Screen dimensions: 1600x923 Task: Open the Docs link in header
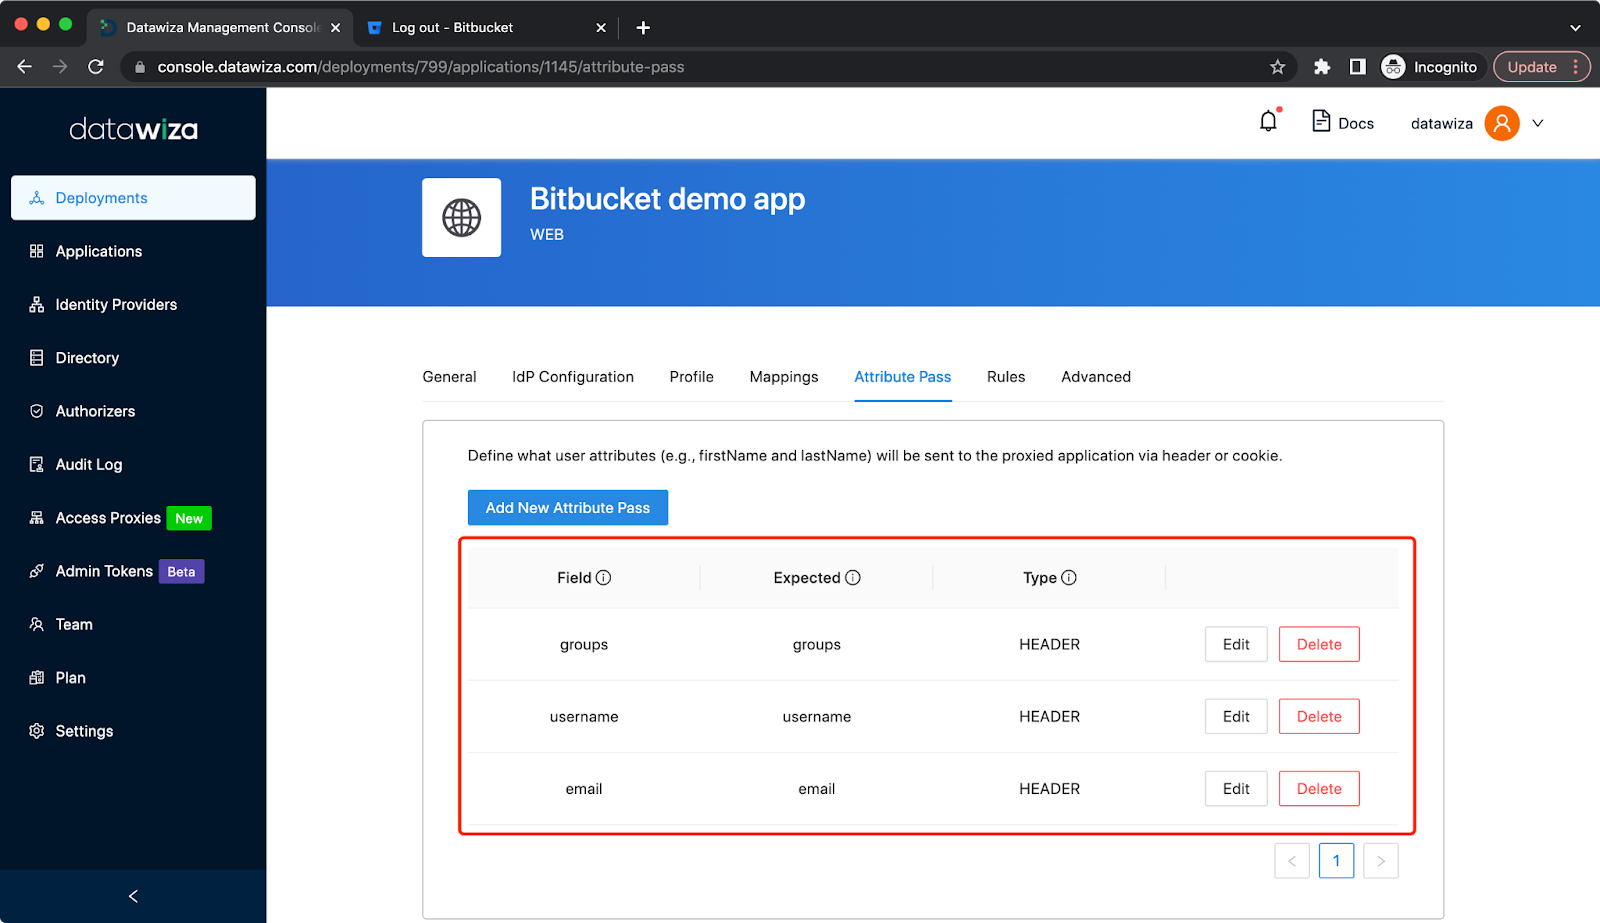[x=1343, y=122]
